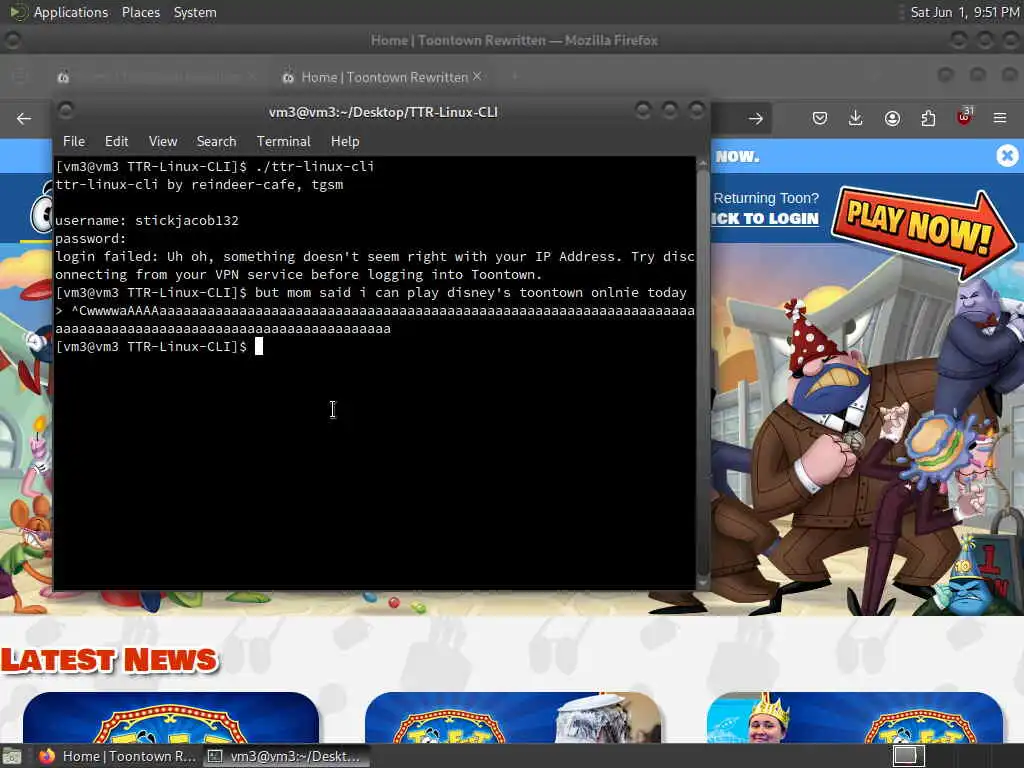Open Firefox downloads icon
The height and width of the screenshot is (768, 1024).
pyautogui.click(x=856, y=118)
